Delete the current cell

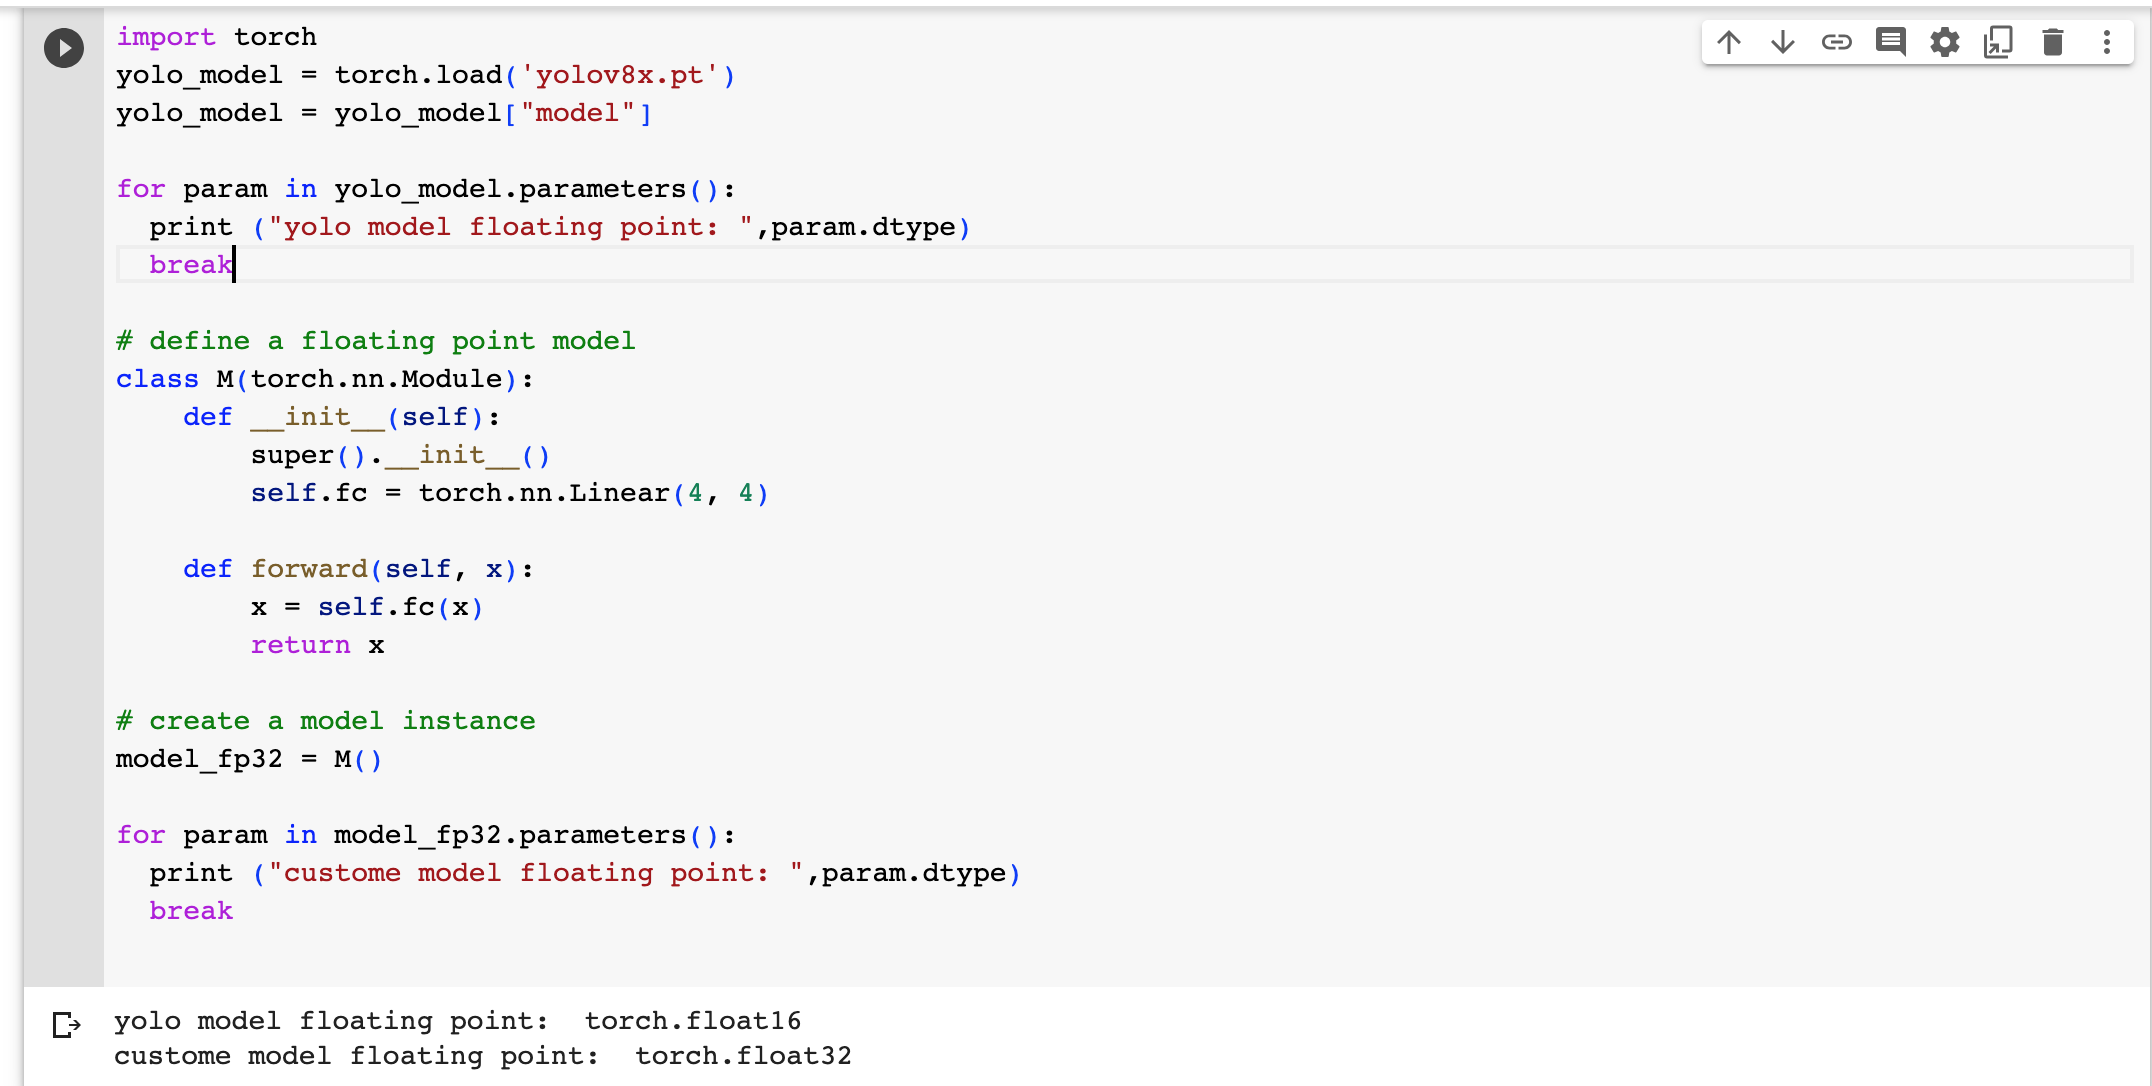[2052, 42]
